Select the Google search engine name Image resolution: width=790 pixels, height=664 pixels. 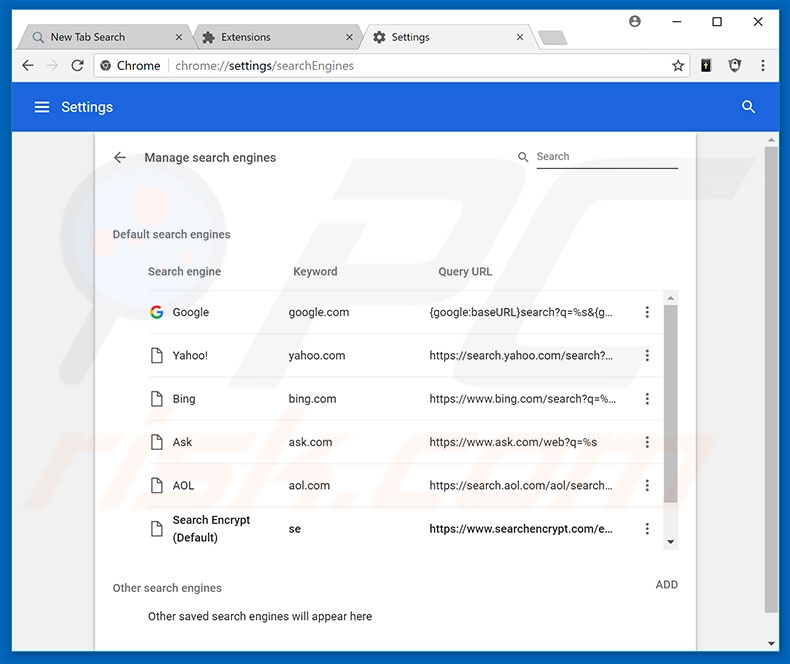coord(190,312)
